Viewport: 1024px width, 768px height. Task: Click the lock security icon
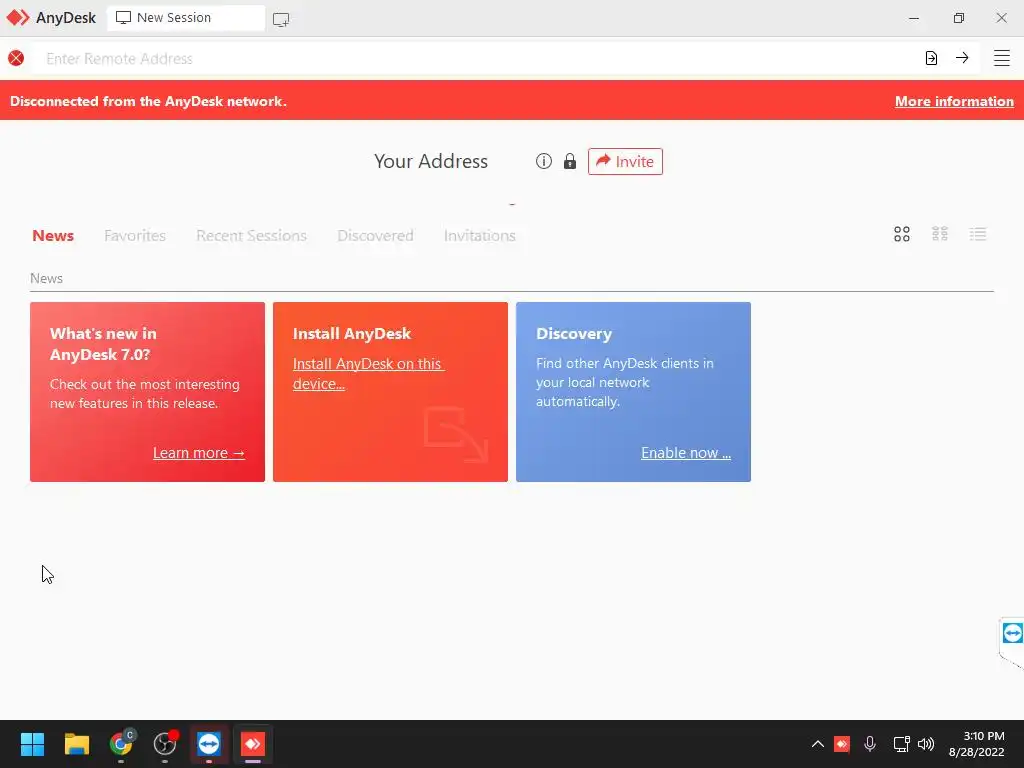coord(570,161)
